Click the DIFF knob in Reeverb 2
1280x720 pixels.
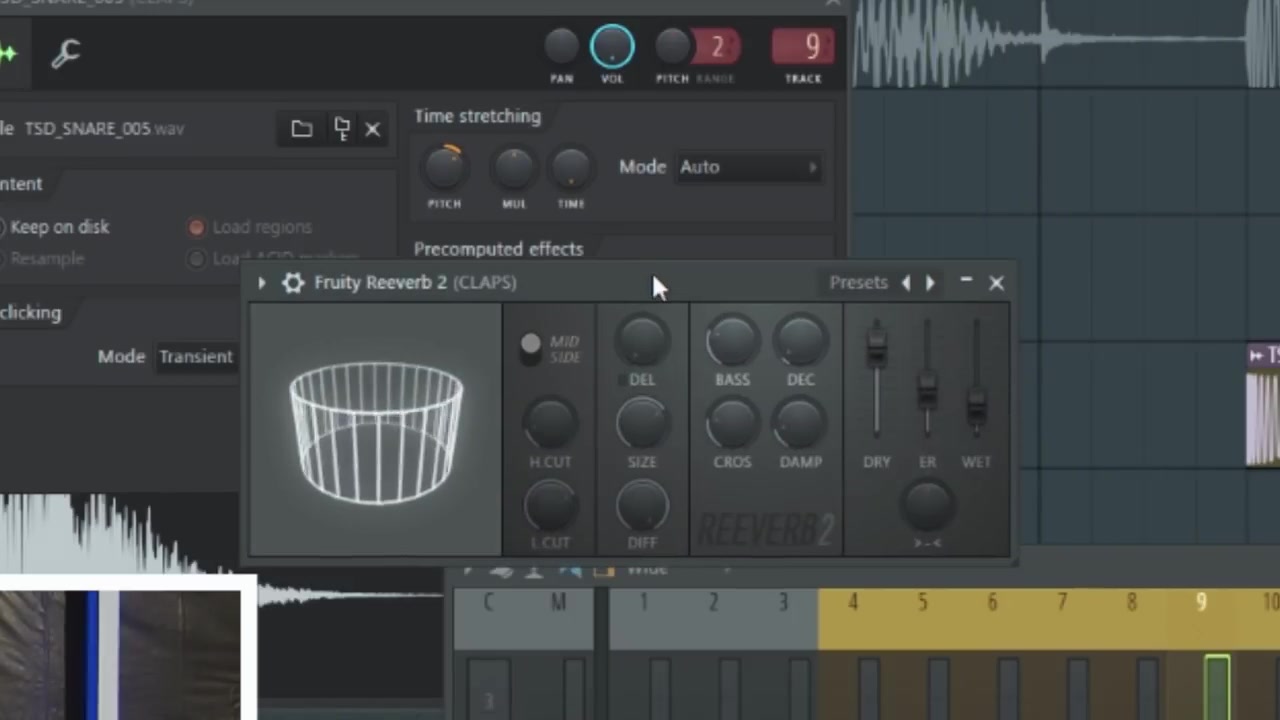point(642,505)
